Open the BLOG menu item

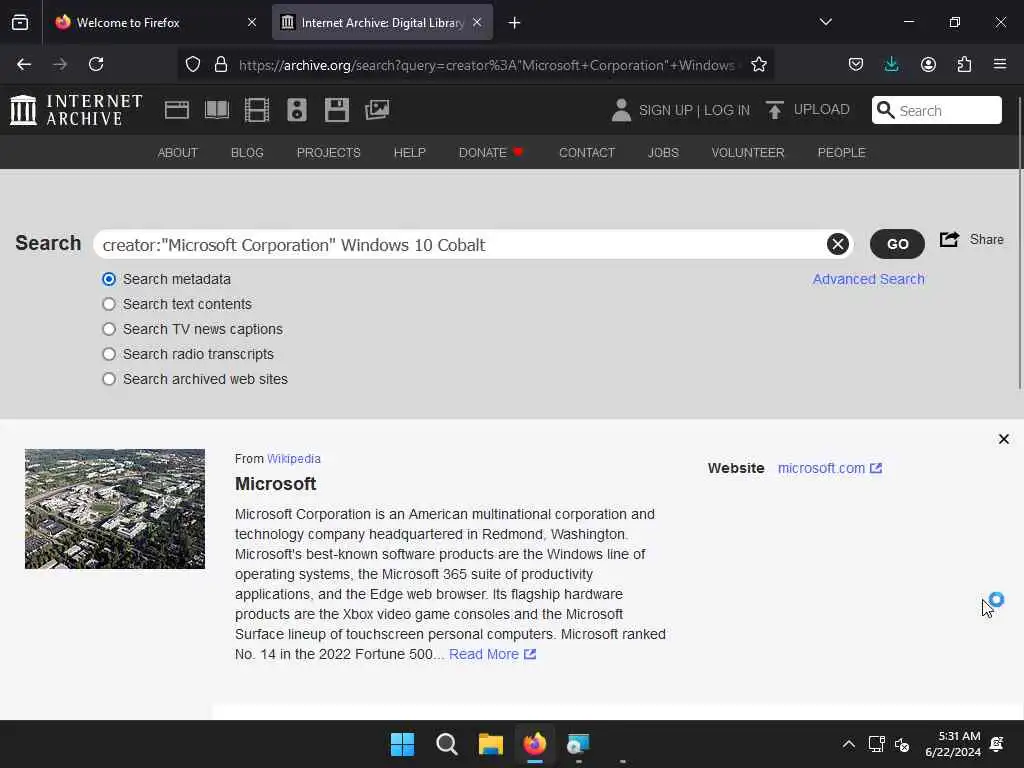tap(247, 153)
